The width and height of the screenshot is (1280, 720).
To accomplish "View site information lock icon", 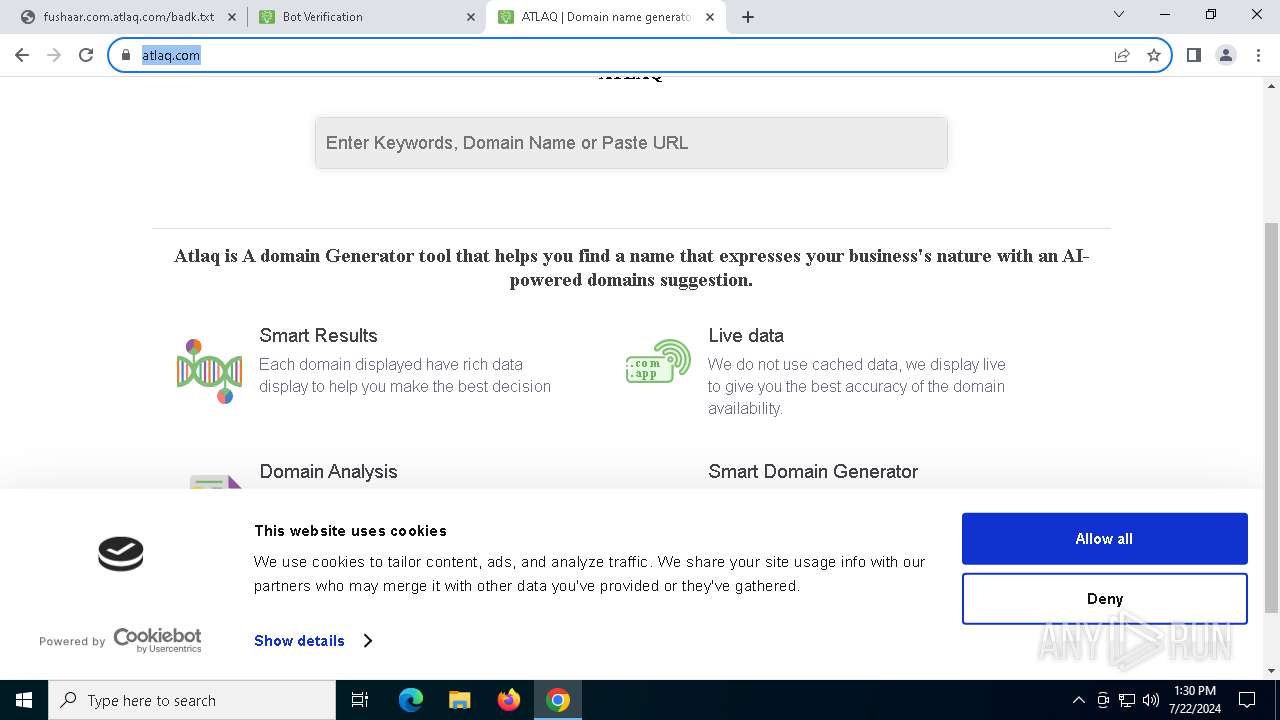I will click(126, 55).
